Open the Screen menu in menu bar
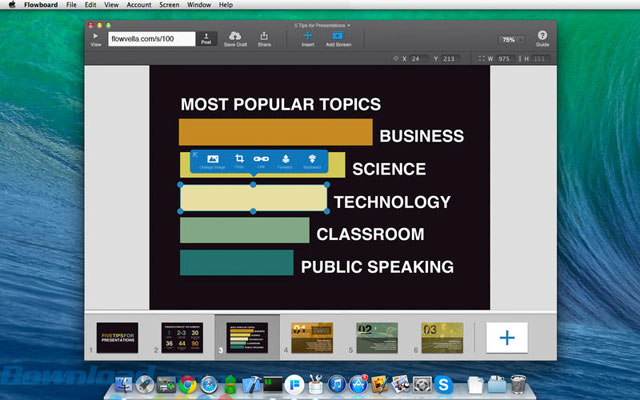The height and width of the screenshot is (400, 640). pyautogui.click(x=169, y=5)
